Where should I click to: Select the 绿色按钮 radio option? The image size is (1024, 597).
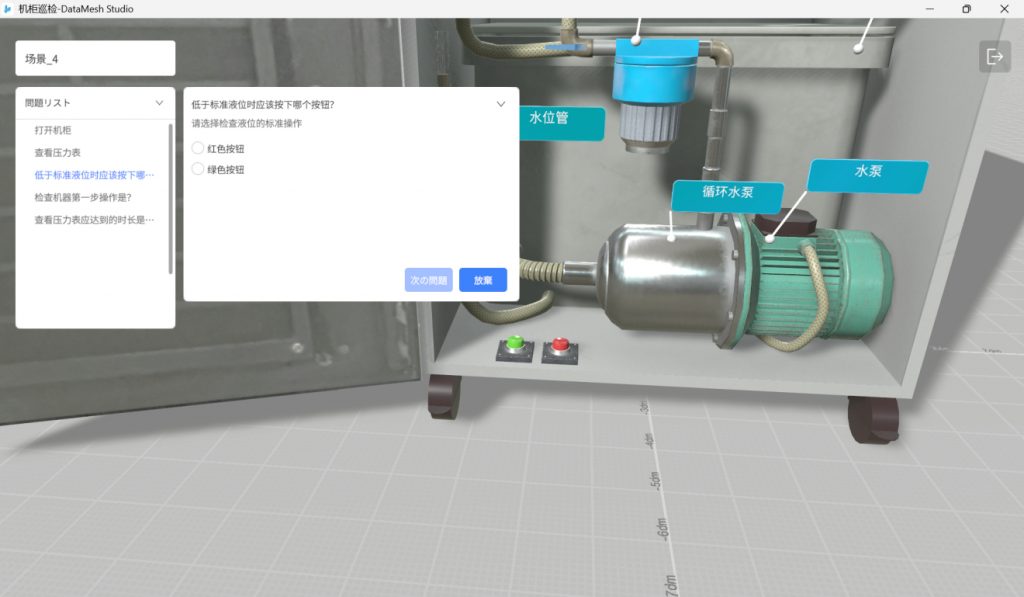pyautogui.click(x=198, y=170)
